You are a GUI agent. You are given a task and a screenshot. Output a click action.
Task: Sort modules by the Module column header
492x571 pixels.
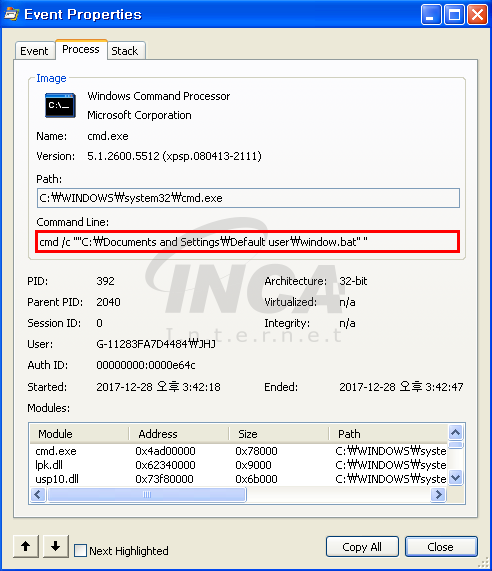click(79, 434)
